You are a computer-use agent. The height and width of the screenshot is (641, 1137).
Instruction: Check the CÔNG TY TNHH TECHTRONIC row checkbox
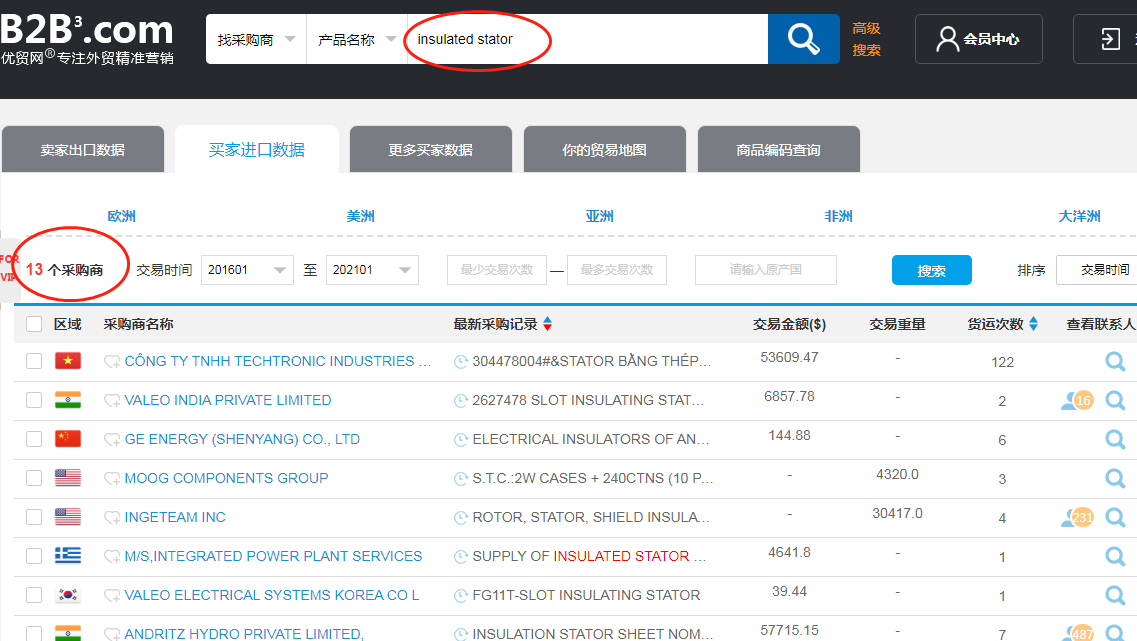click(34, 361)
